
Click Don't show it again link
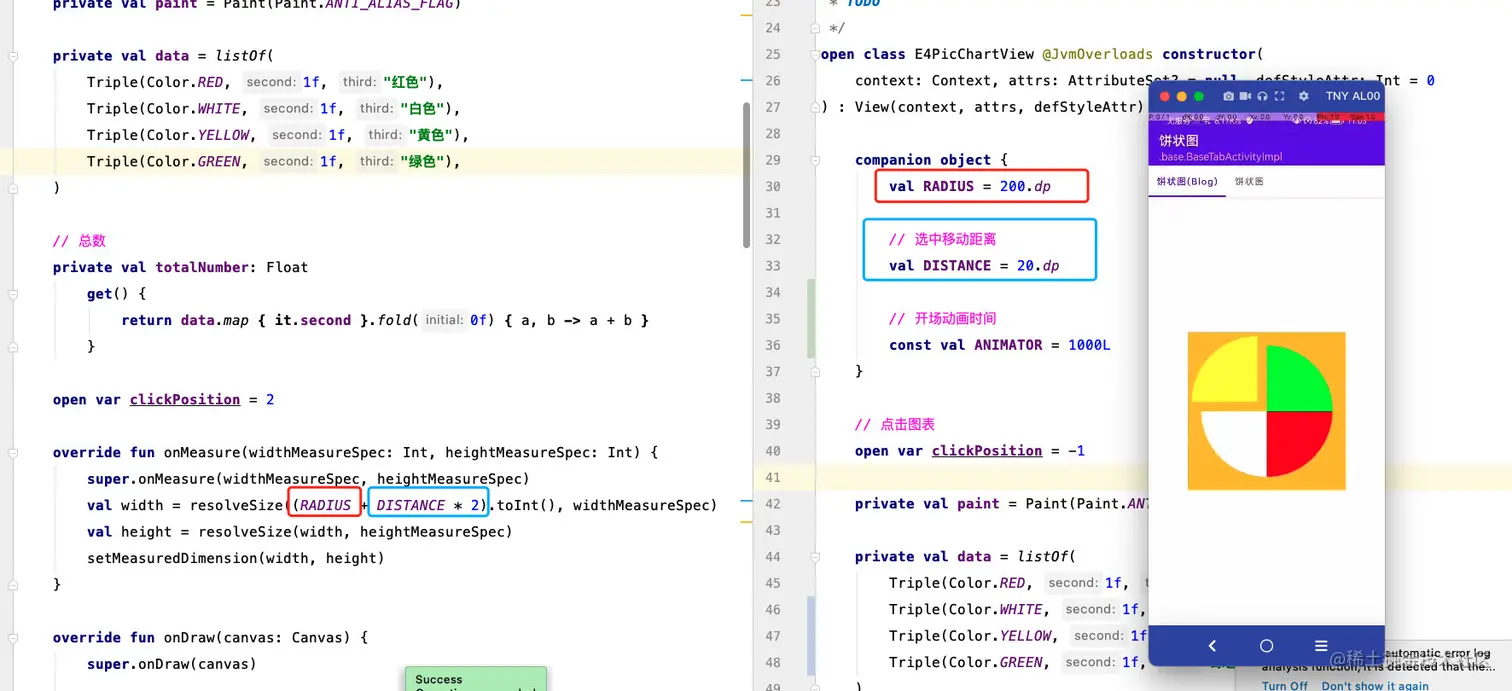[x=1375, y=686]
